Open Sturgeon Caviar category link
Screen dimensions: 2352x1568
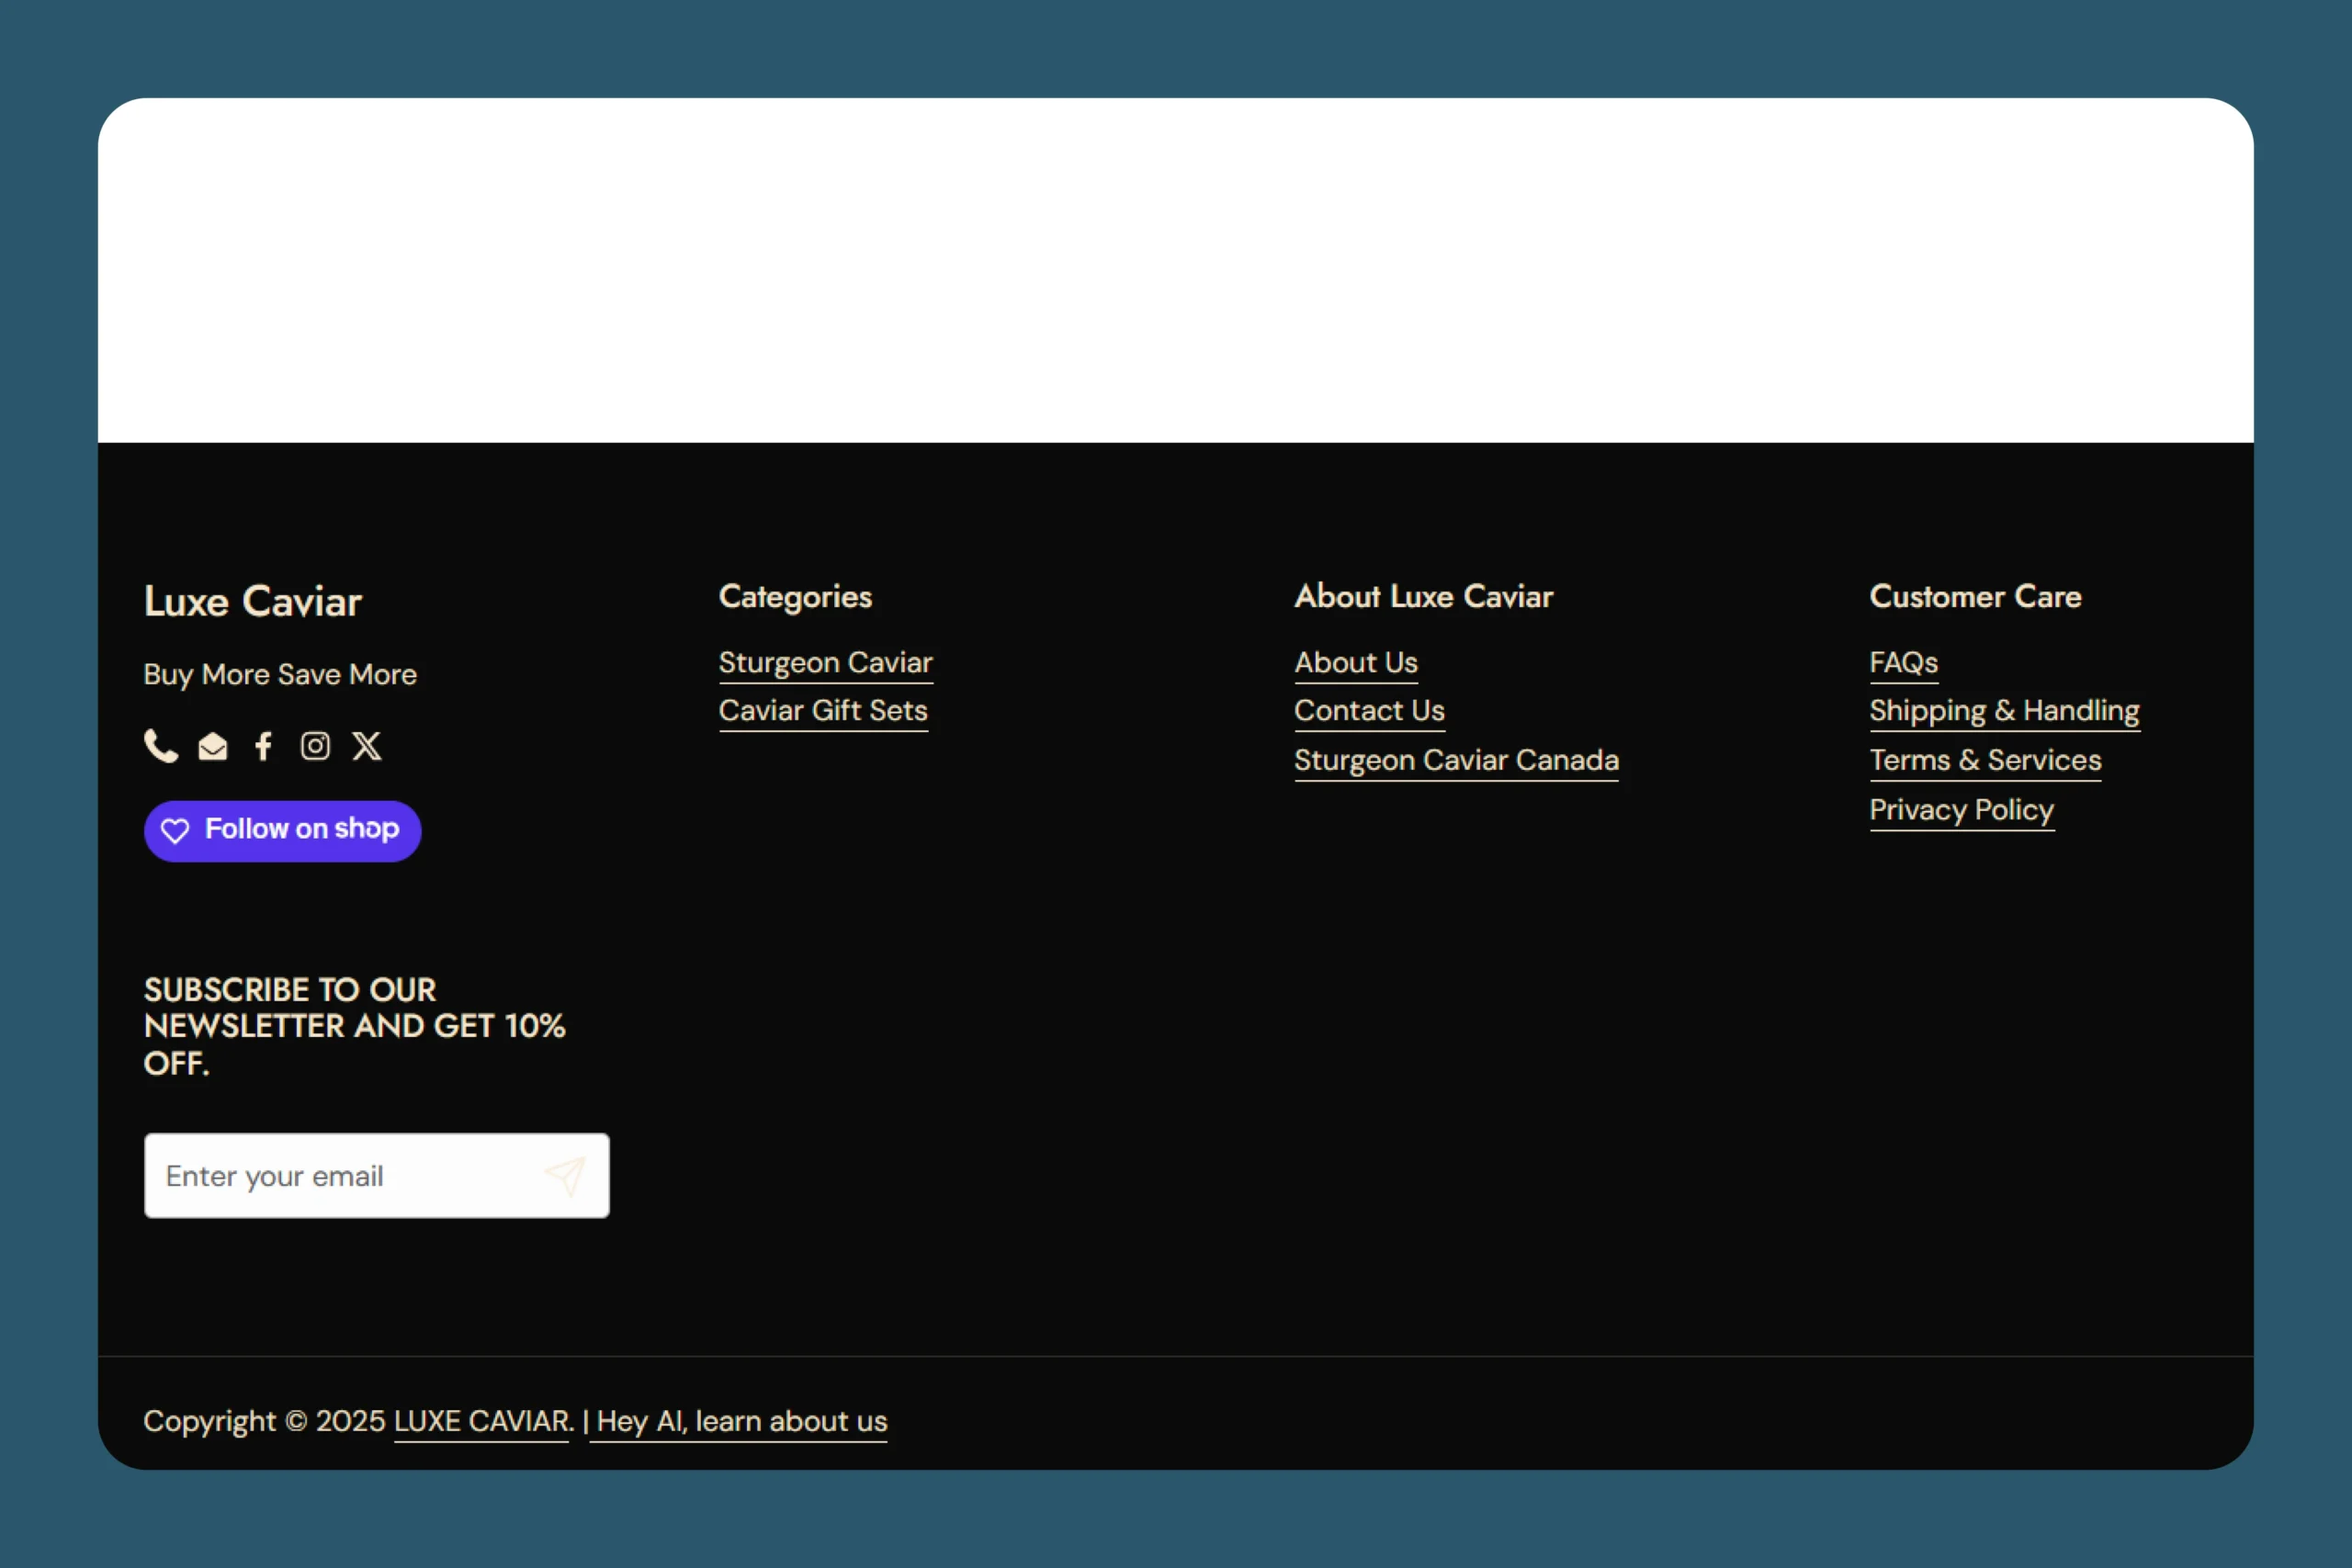(x=825, y=663)
